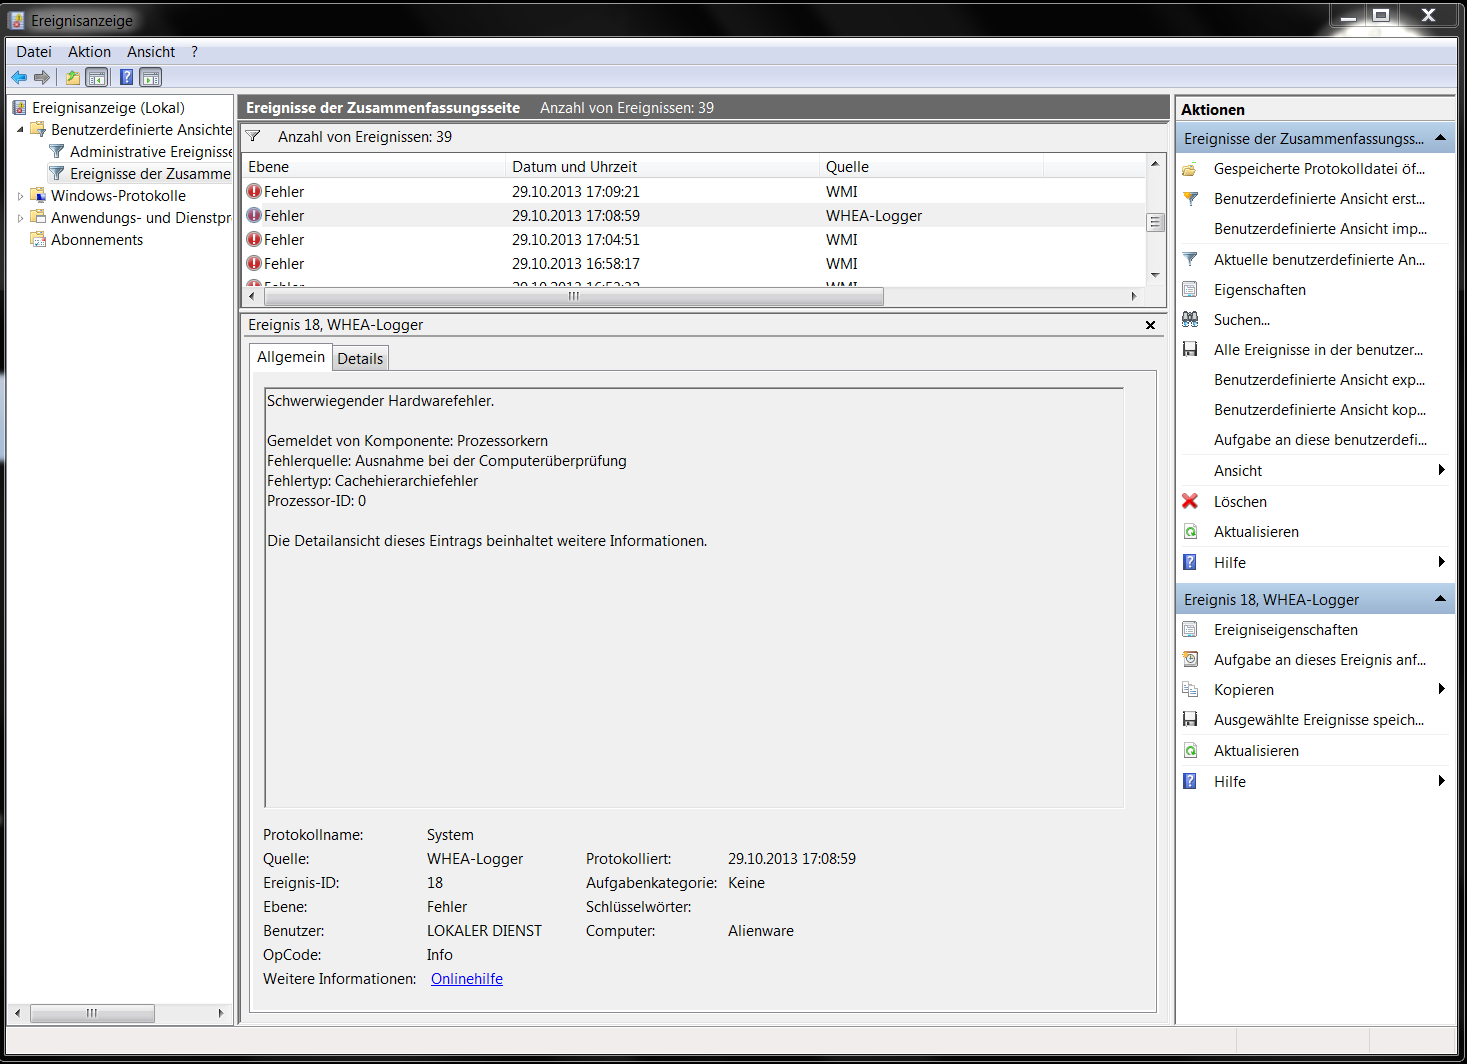
Task: Click the event list vertical scrollbar thumb
Action: (x=1155, y=222)
